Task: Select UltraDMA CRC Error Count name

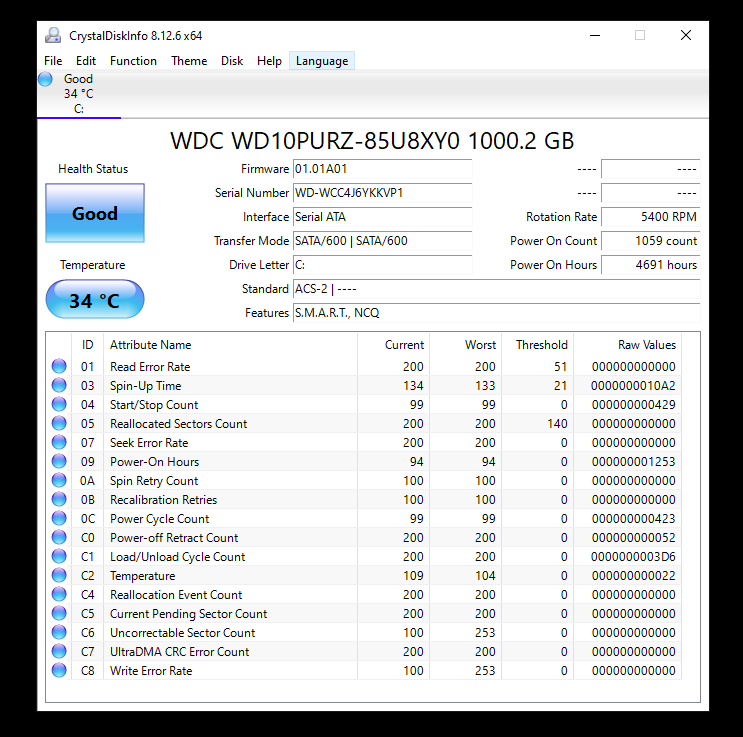Action: click(179, 652)
